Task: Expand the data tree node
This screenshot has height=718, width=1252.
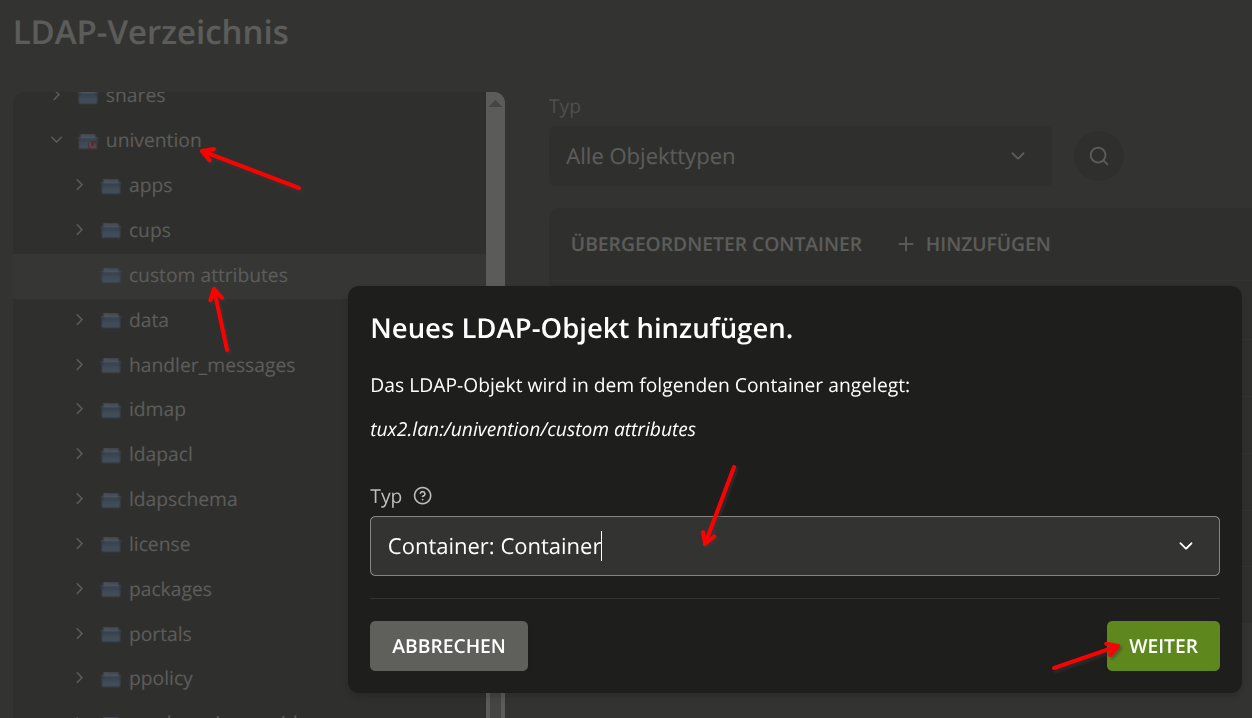Action: 80,320
